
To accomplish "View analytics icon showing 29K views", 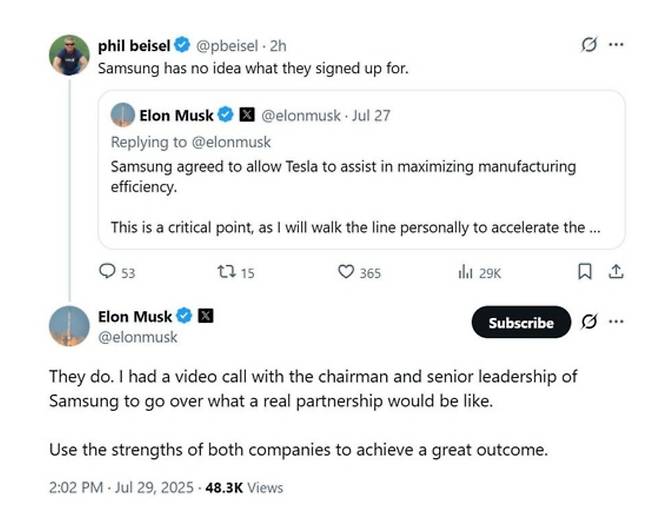I will pyautogui.click(x=465, y=272).
